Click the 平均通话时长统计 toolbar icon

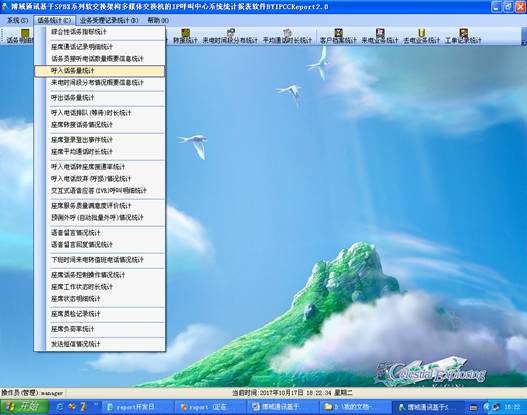[287, 36]
